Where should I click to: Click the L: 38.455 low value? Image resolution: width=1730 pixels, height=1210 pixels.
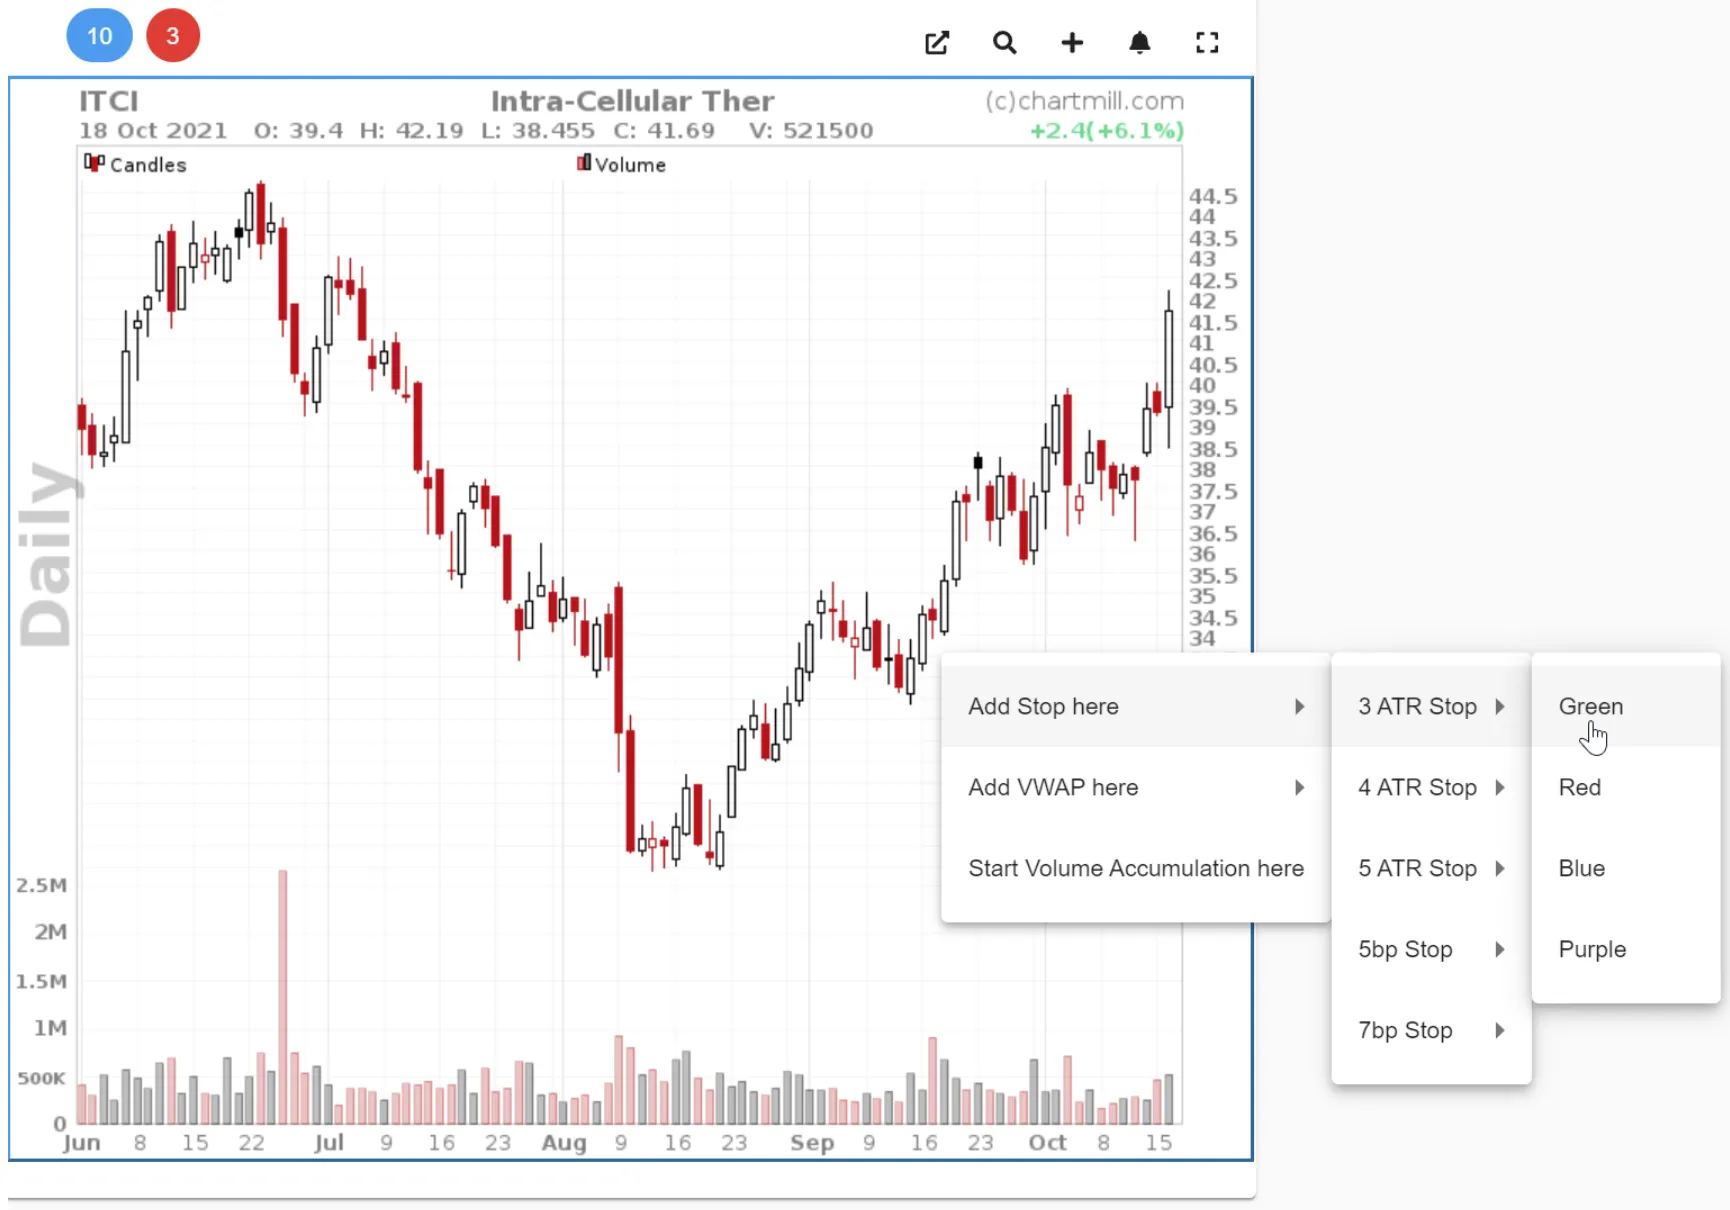[x=537, y=131]
